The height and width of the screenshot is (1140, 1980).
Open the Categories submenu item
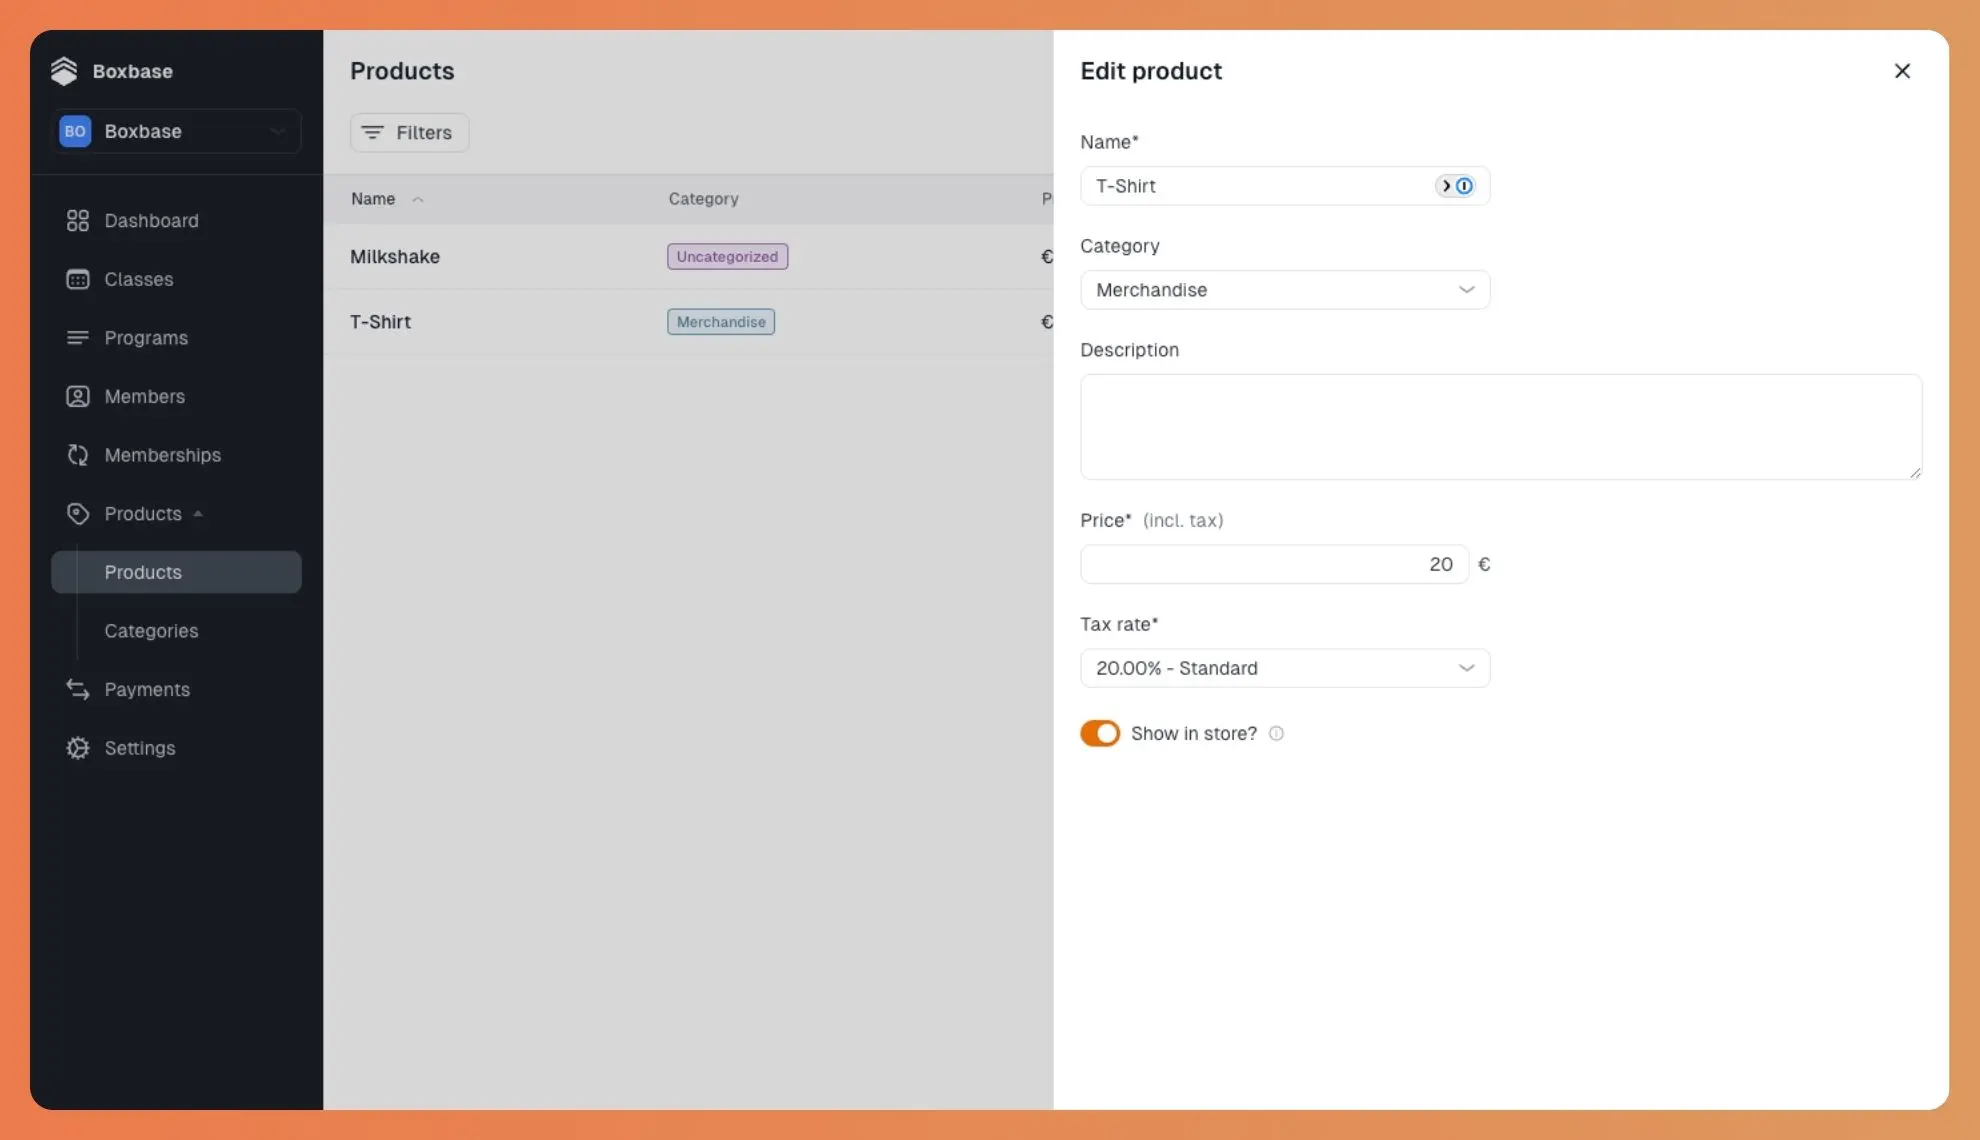151,631
